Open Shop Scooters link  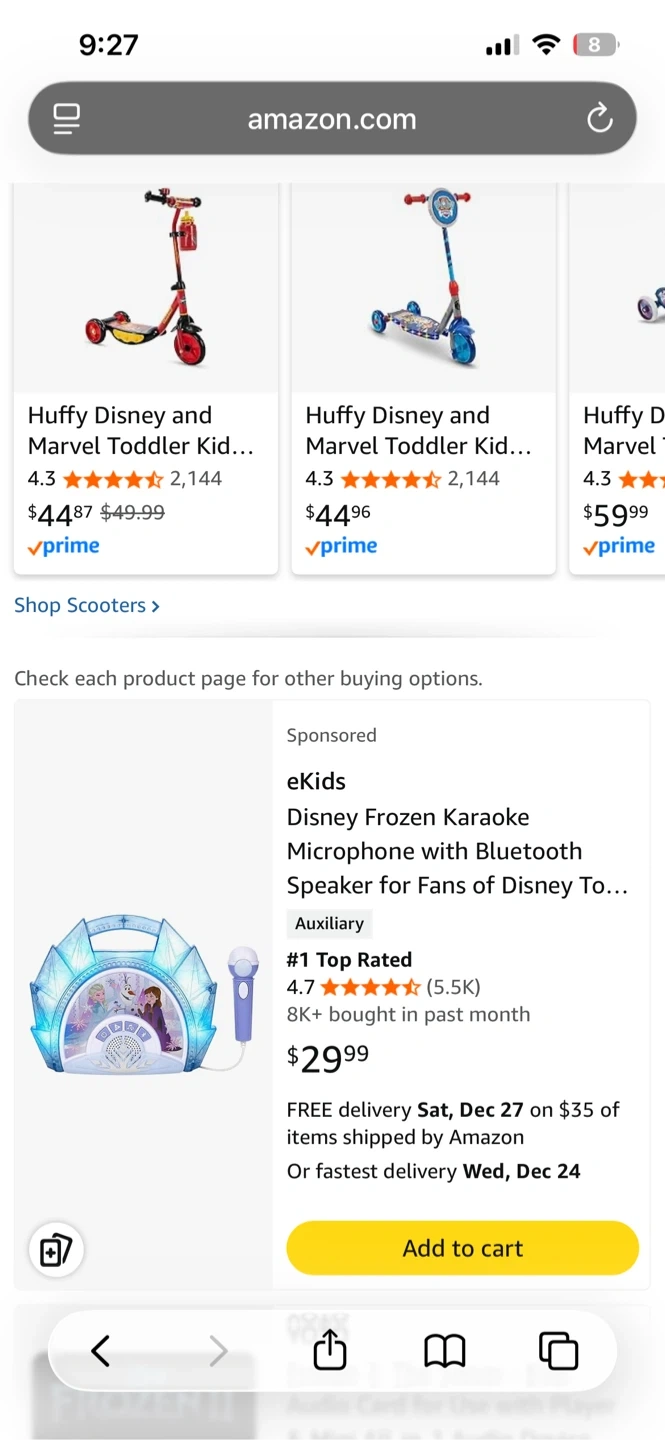coord(86,605)
